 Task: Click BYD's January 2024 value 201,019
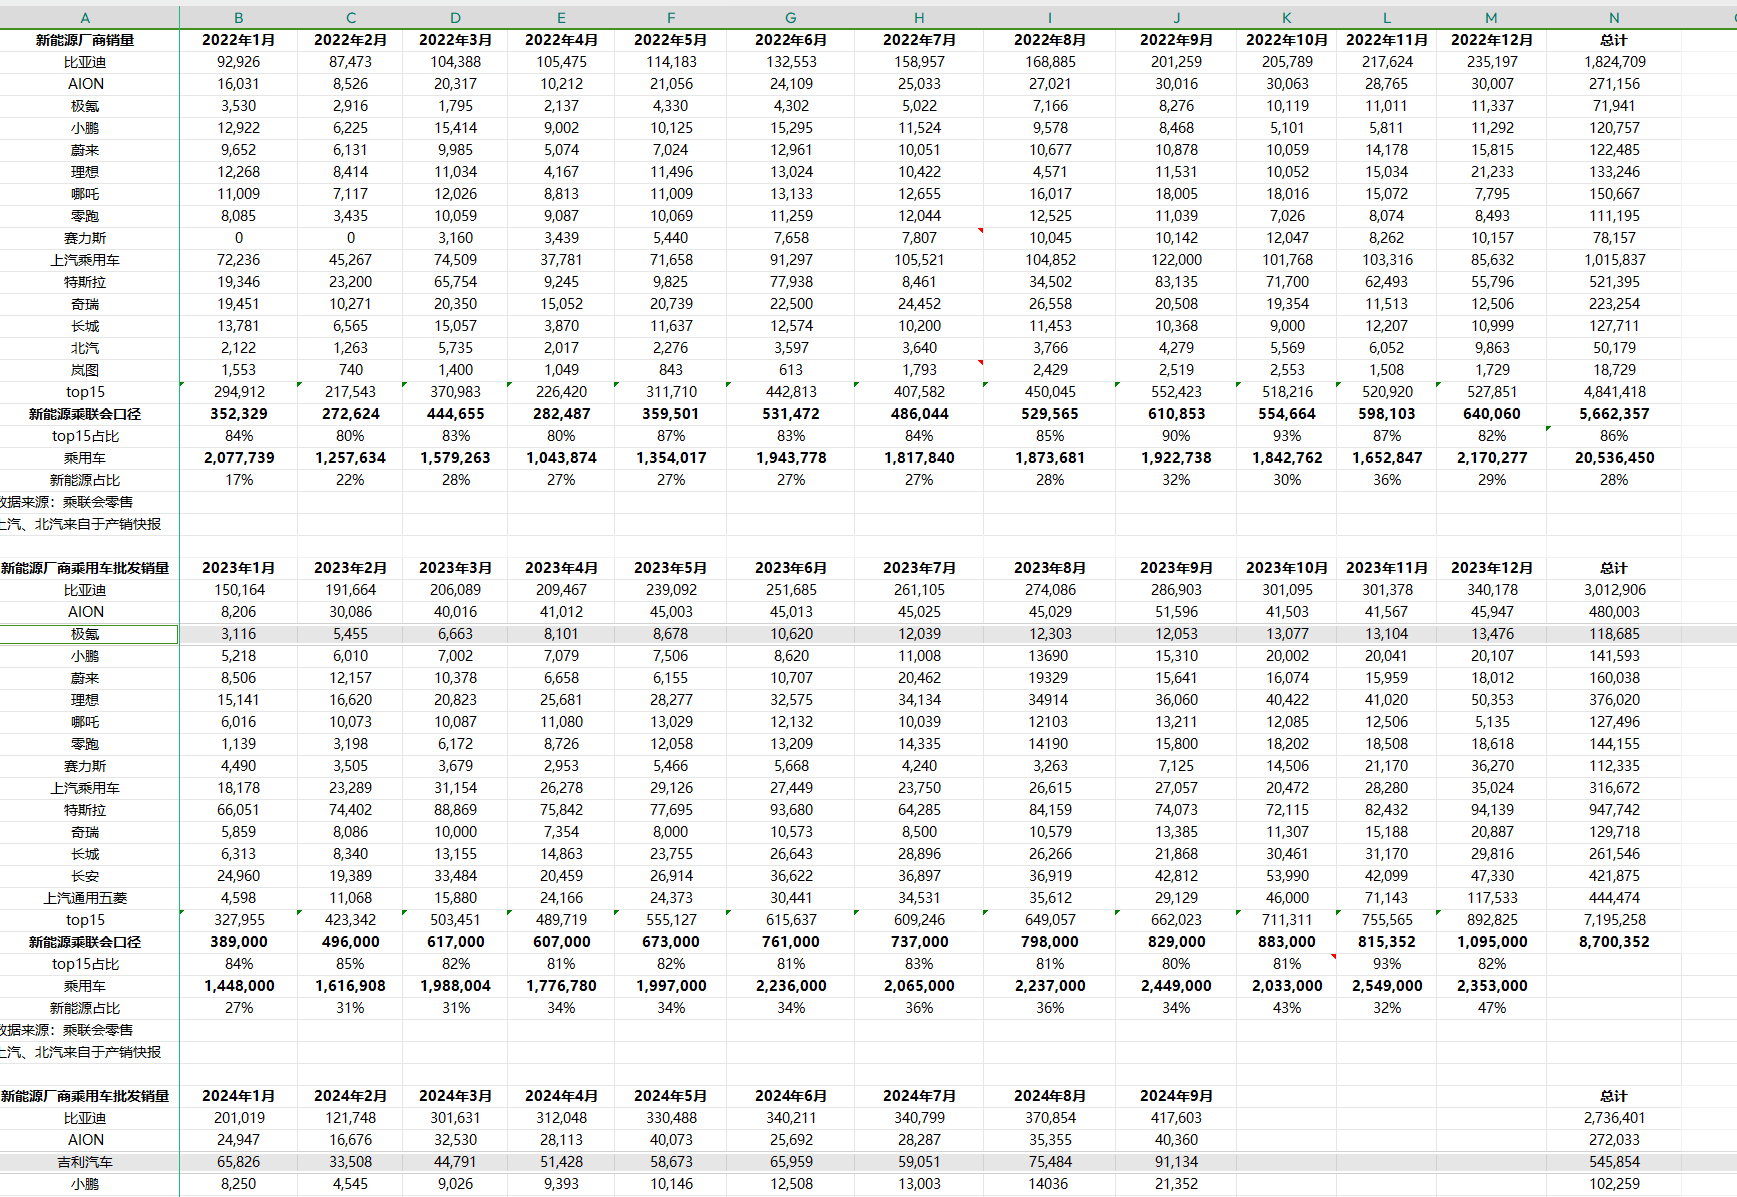[x=239, y=1118]
